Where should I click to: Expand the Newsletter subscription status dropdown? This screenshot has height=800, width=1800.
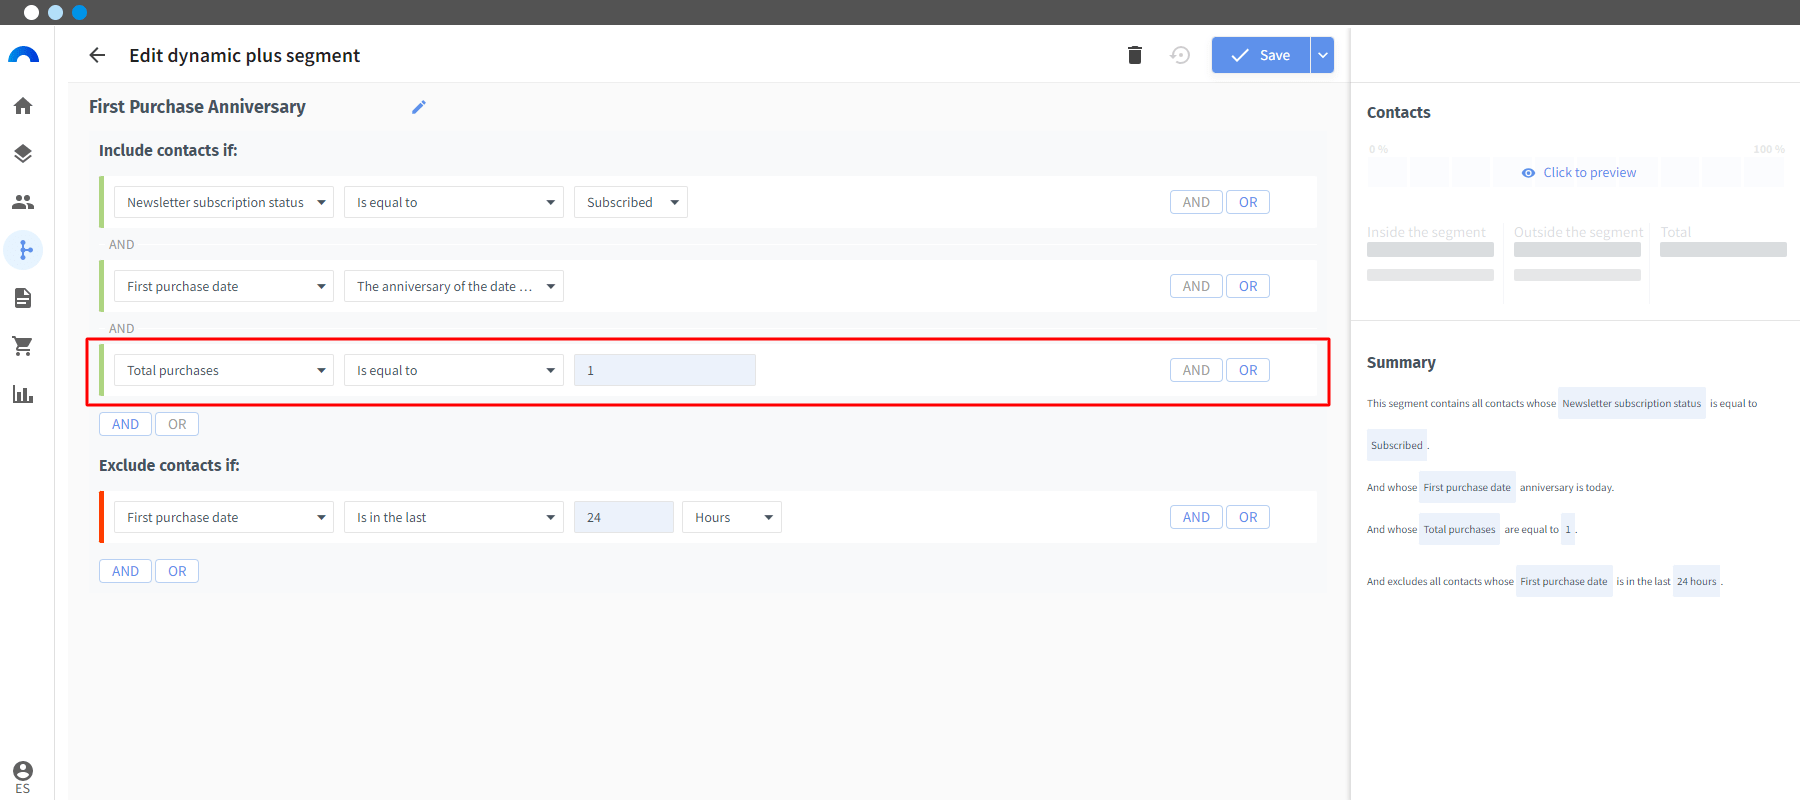(224, 202)
